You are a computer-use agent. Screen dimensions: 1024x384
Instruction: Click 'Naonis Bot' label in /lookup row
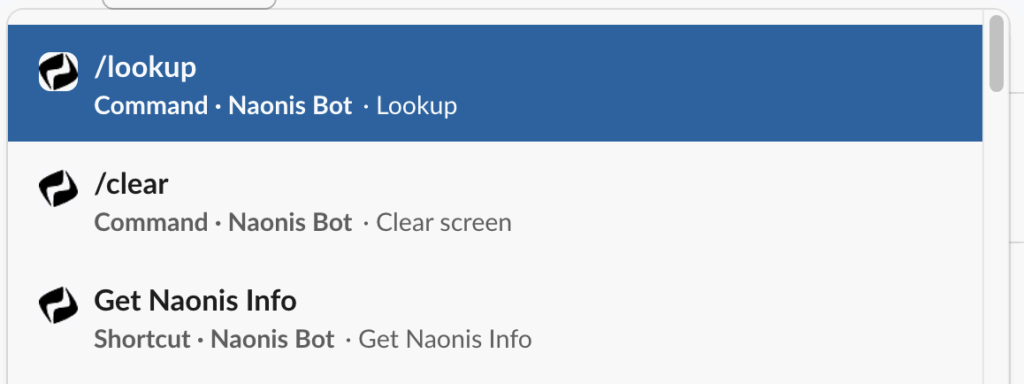(x=290, y=106)
